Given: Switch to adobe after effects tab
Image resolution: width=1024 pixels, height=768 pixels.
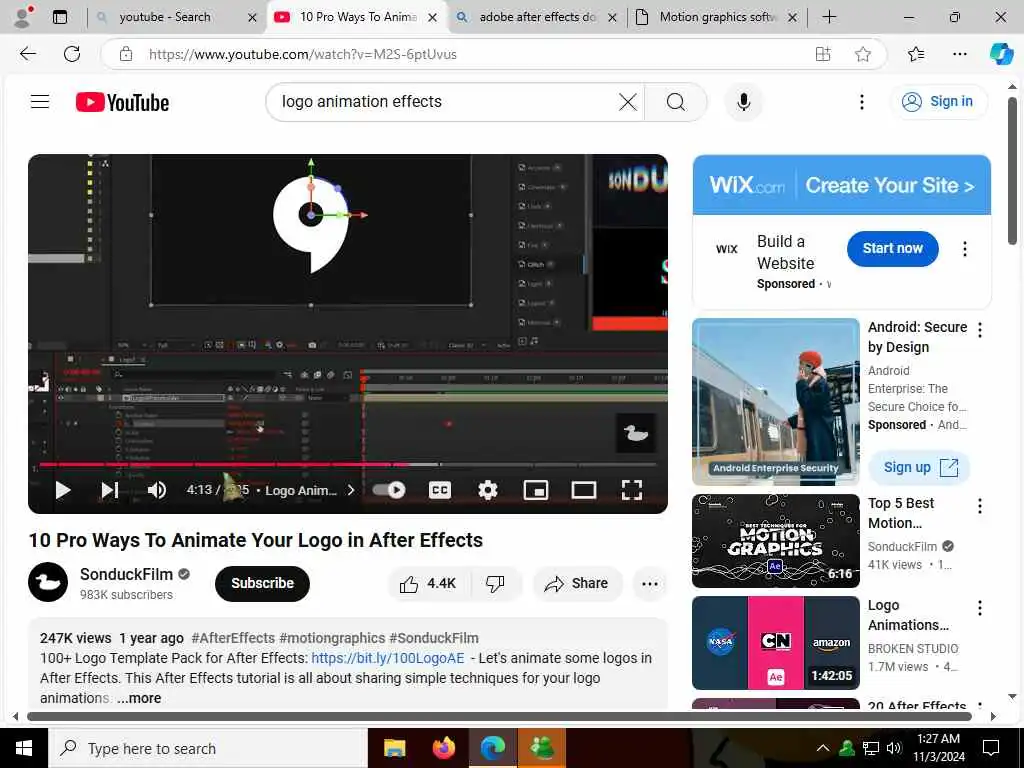Looking at the screenshot, I should [x=537, y=17].
